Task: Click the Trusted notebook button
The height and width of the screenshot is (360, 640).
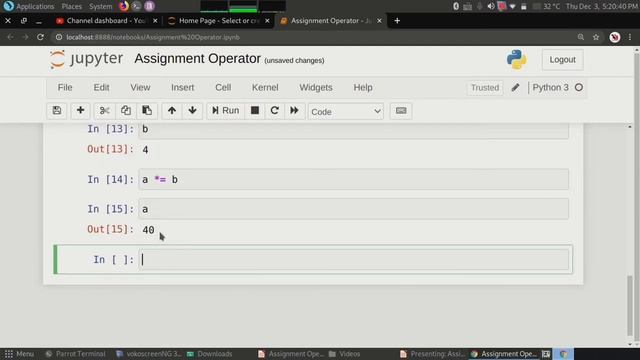Action: pyautogui.click(x=484, y=88)
